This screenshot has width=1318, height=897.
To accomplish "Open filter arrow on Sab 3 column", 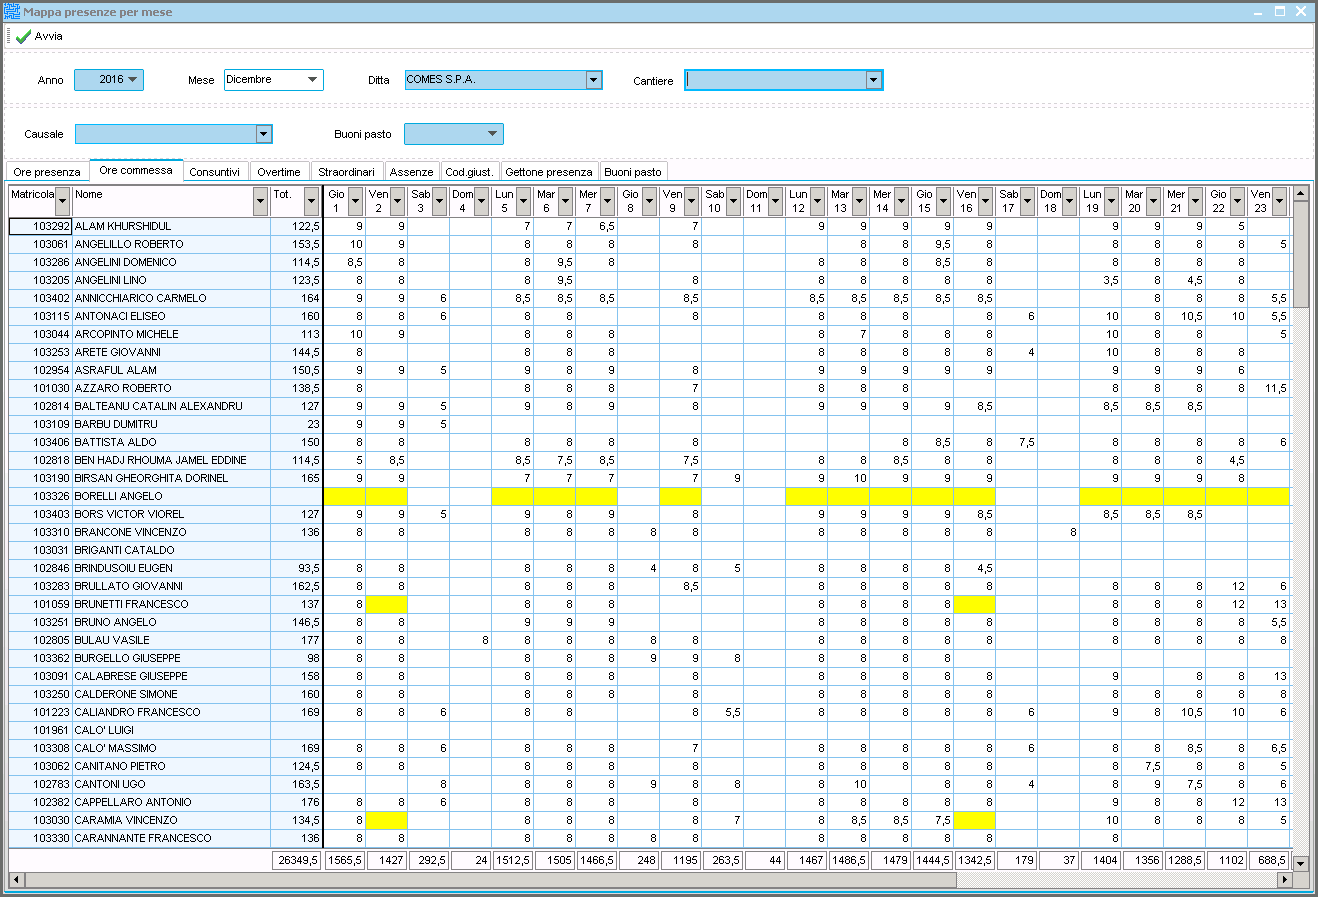I will [x=439, y=201].
